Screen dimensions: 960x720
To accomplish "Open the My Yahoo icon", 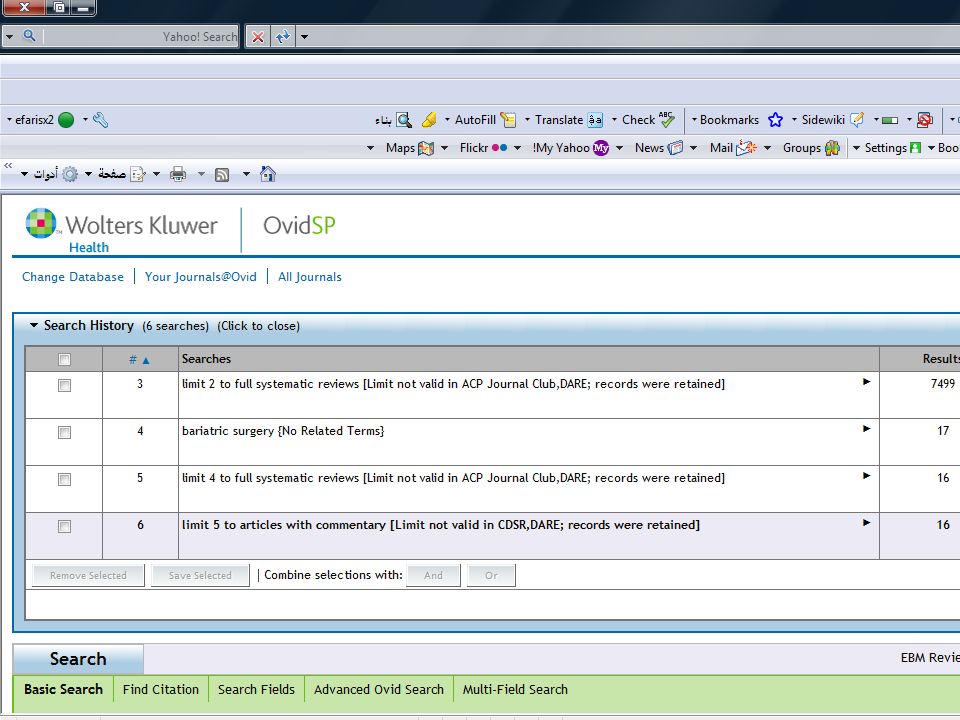I will point(601,148).
